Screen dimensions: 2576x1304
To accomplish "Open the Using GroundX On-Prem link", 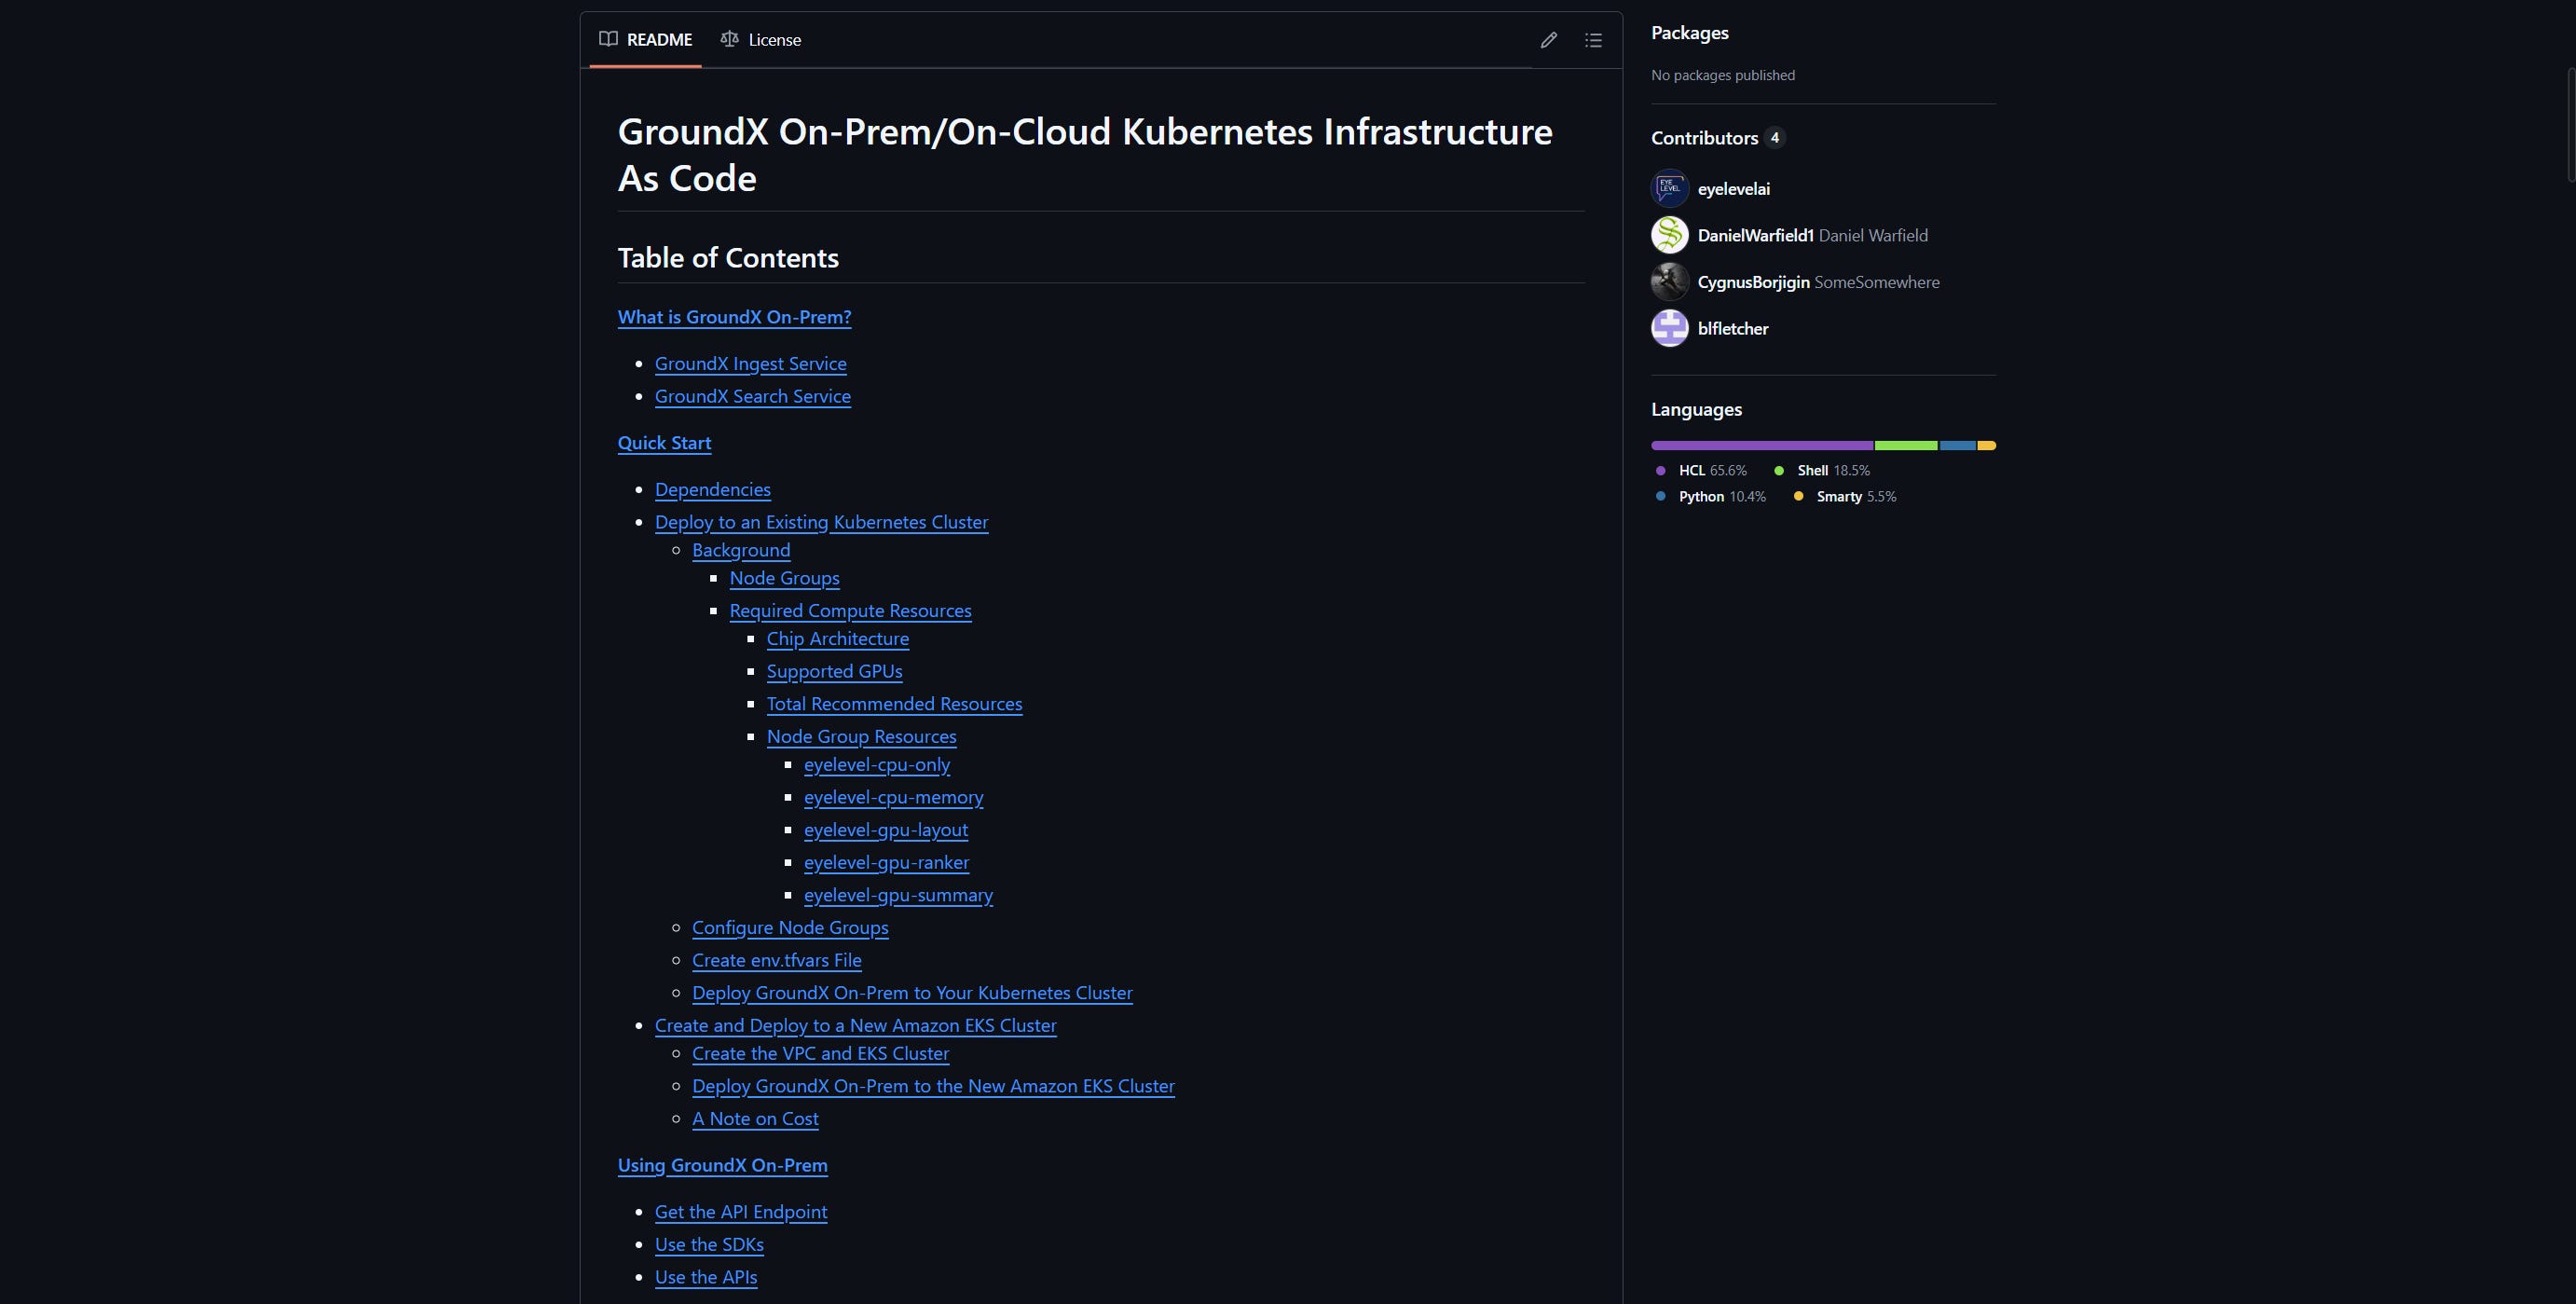I will [722, 1165].
